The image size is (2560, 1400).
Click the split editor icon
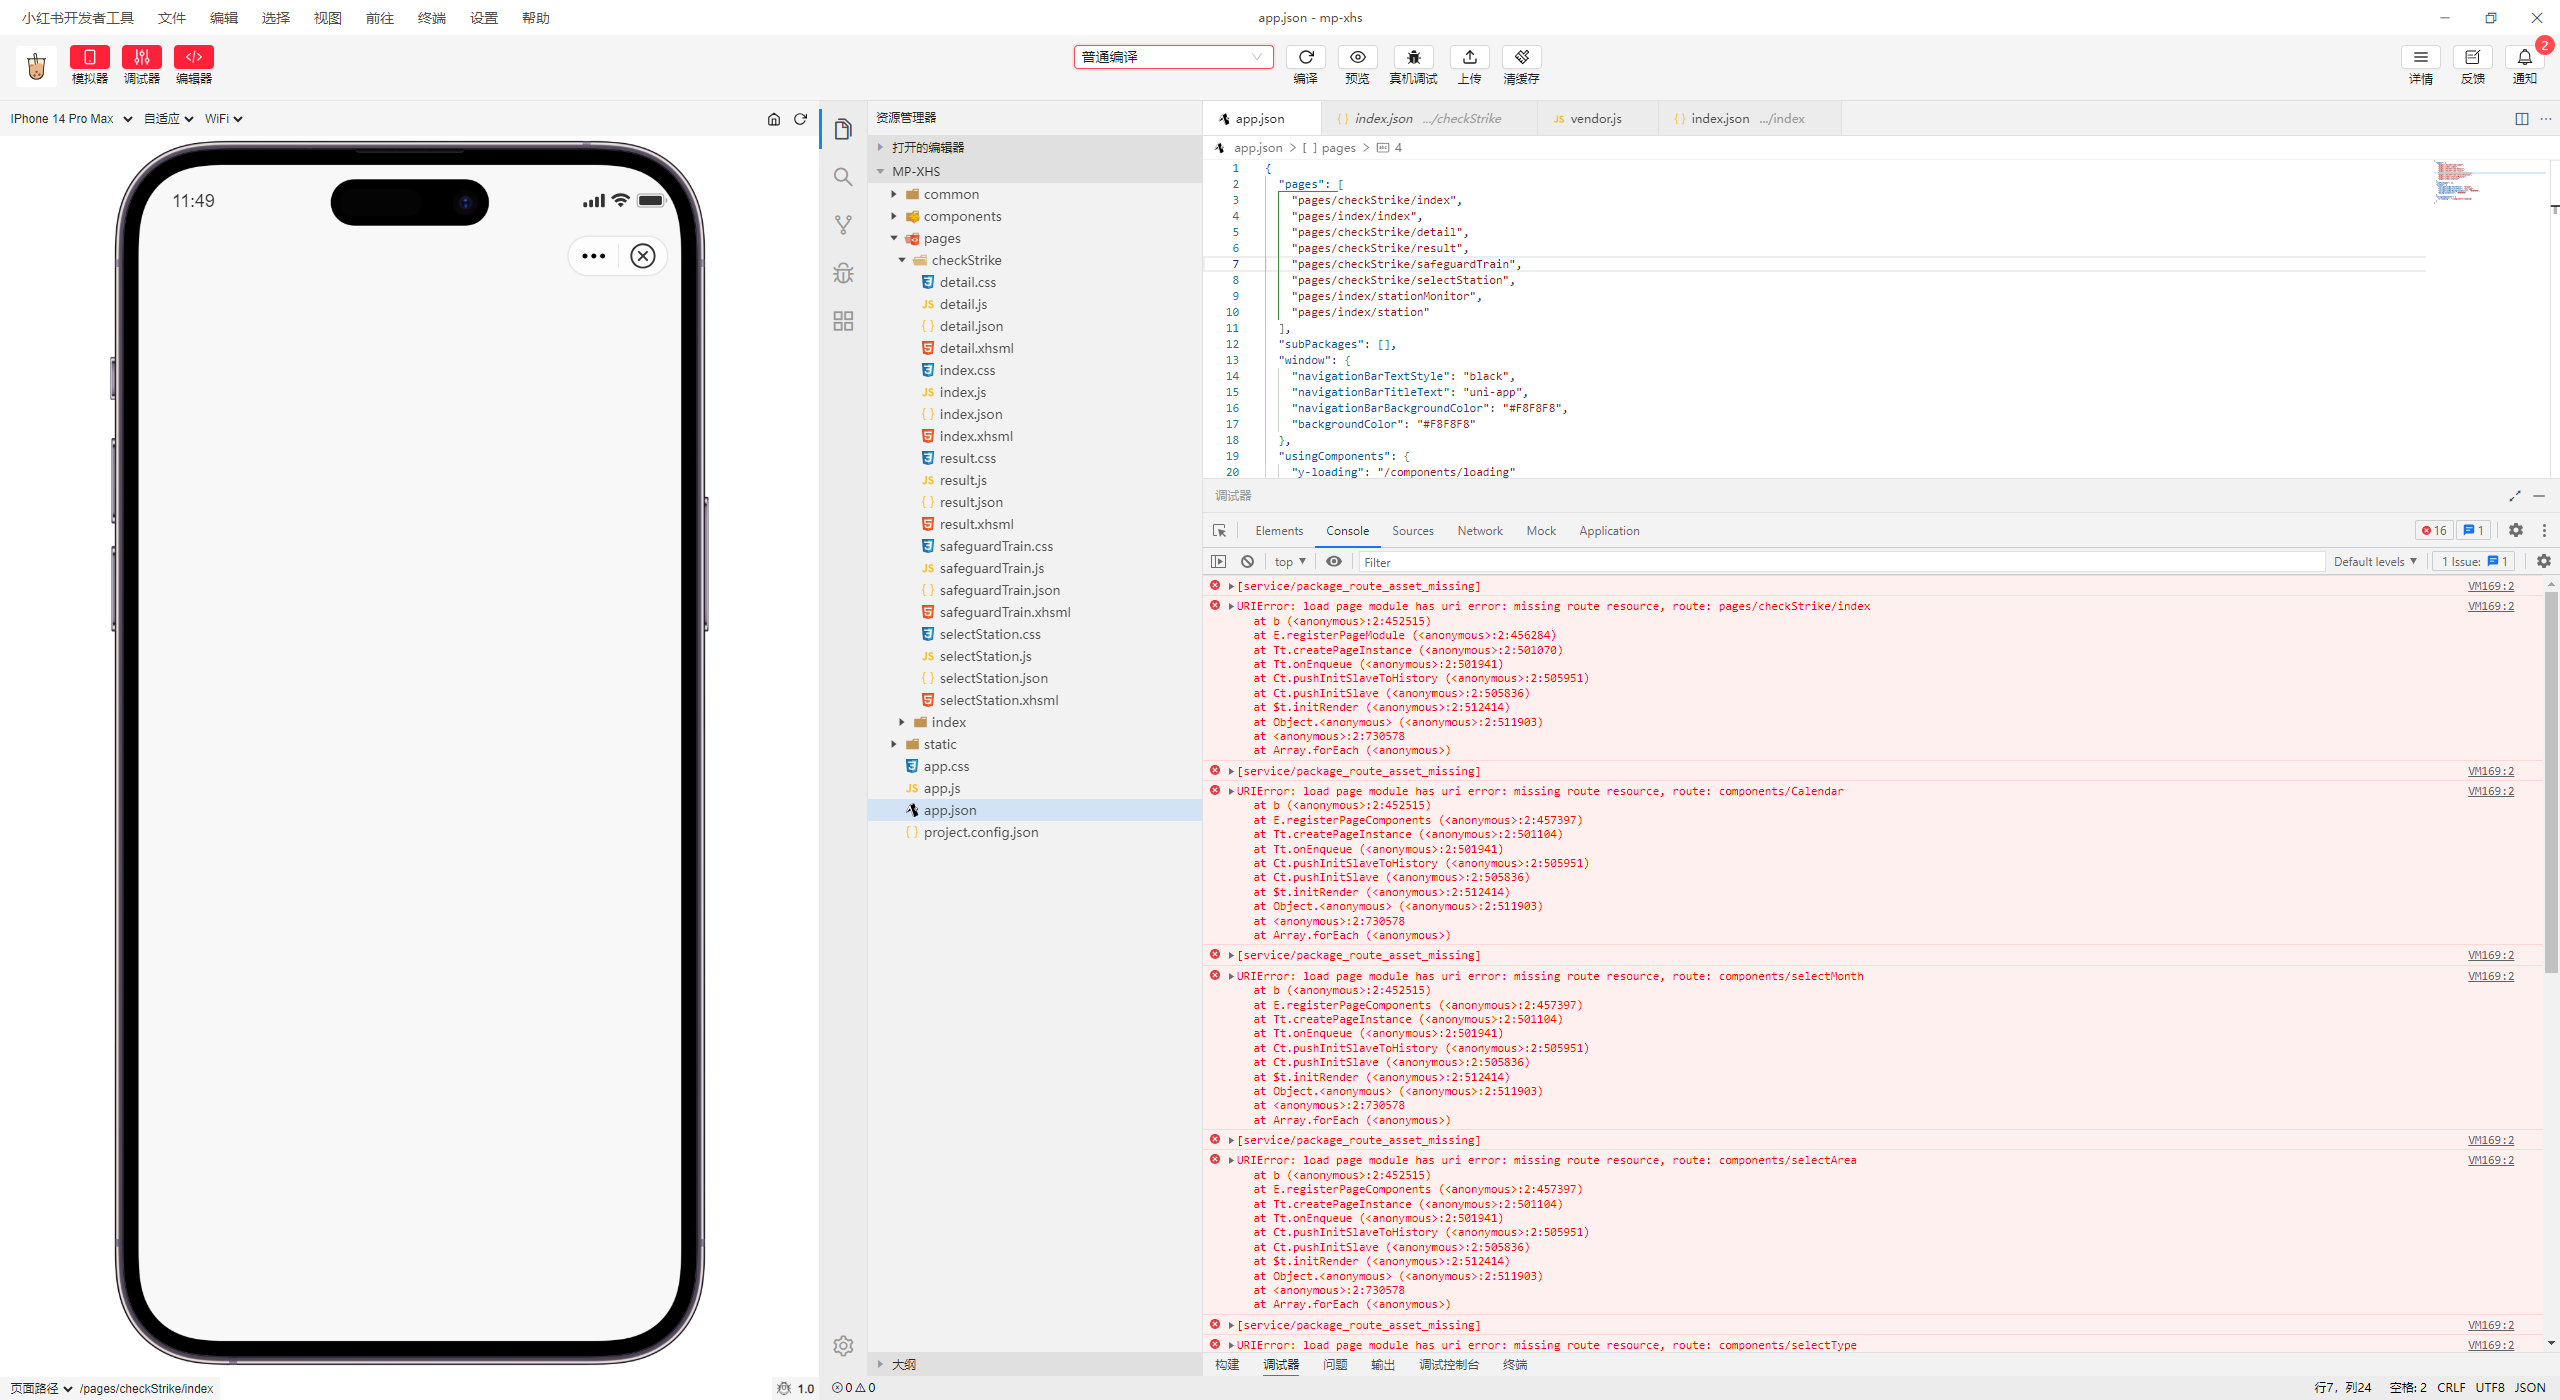(2521, 119)
